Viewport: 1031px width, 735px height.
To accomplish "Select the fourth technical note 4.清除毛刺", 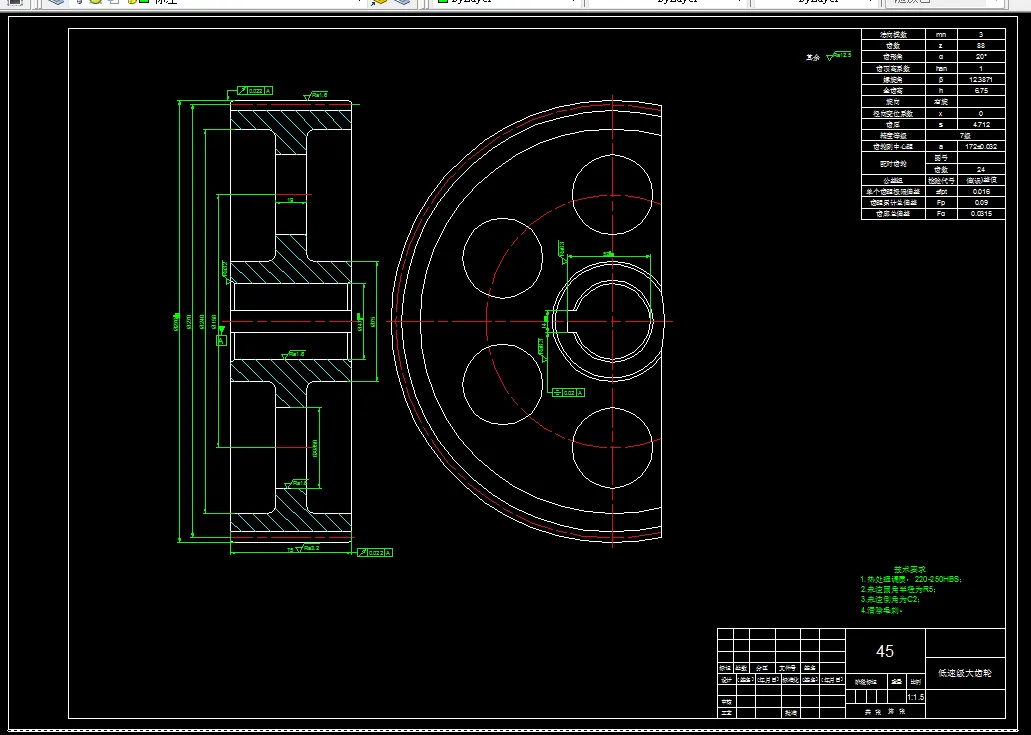I will 882,610.
